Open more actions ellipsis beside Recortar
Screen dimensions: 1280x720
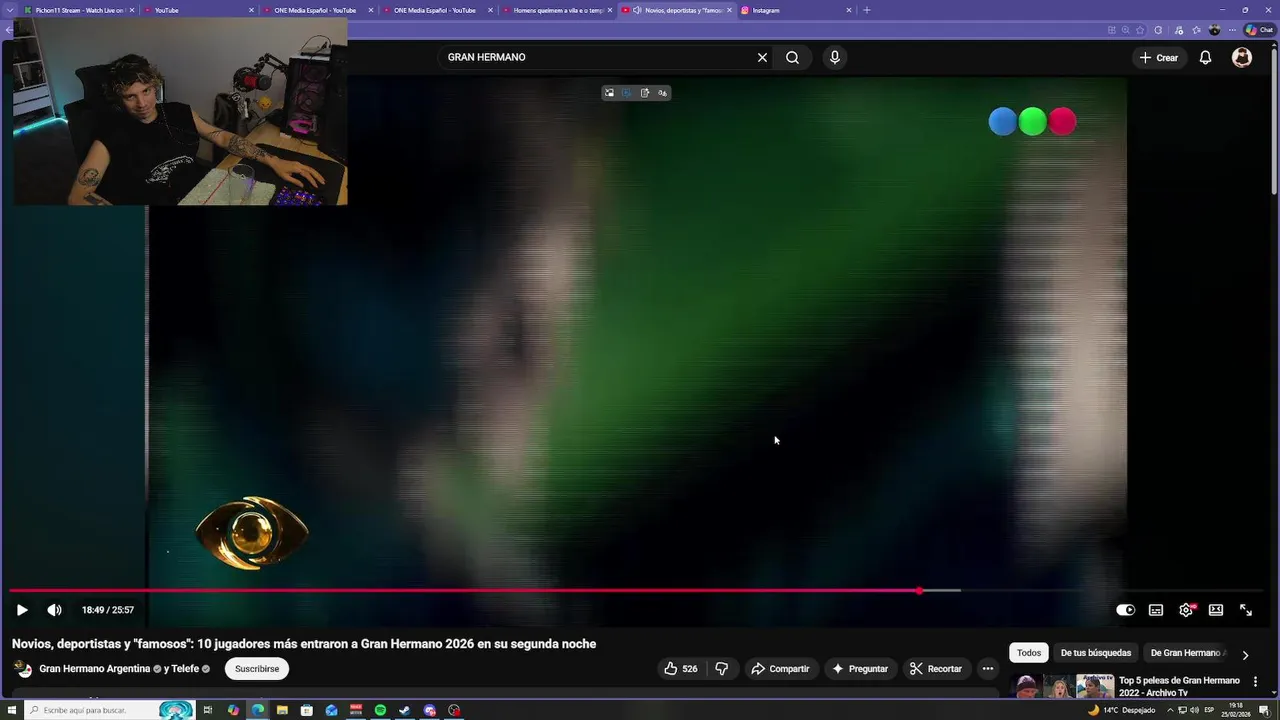988,669
